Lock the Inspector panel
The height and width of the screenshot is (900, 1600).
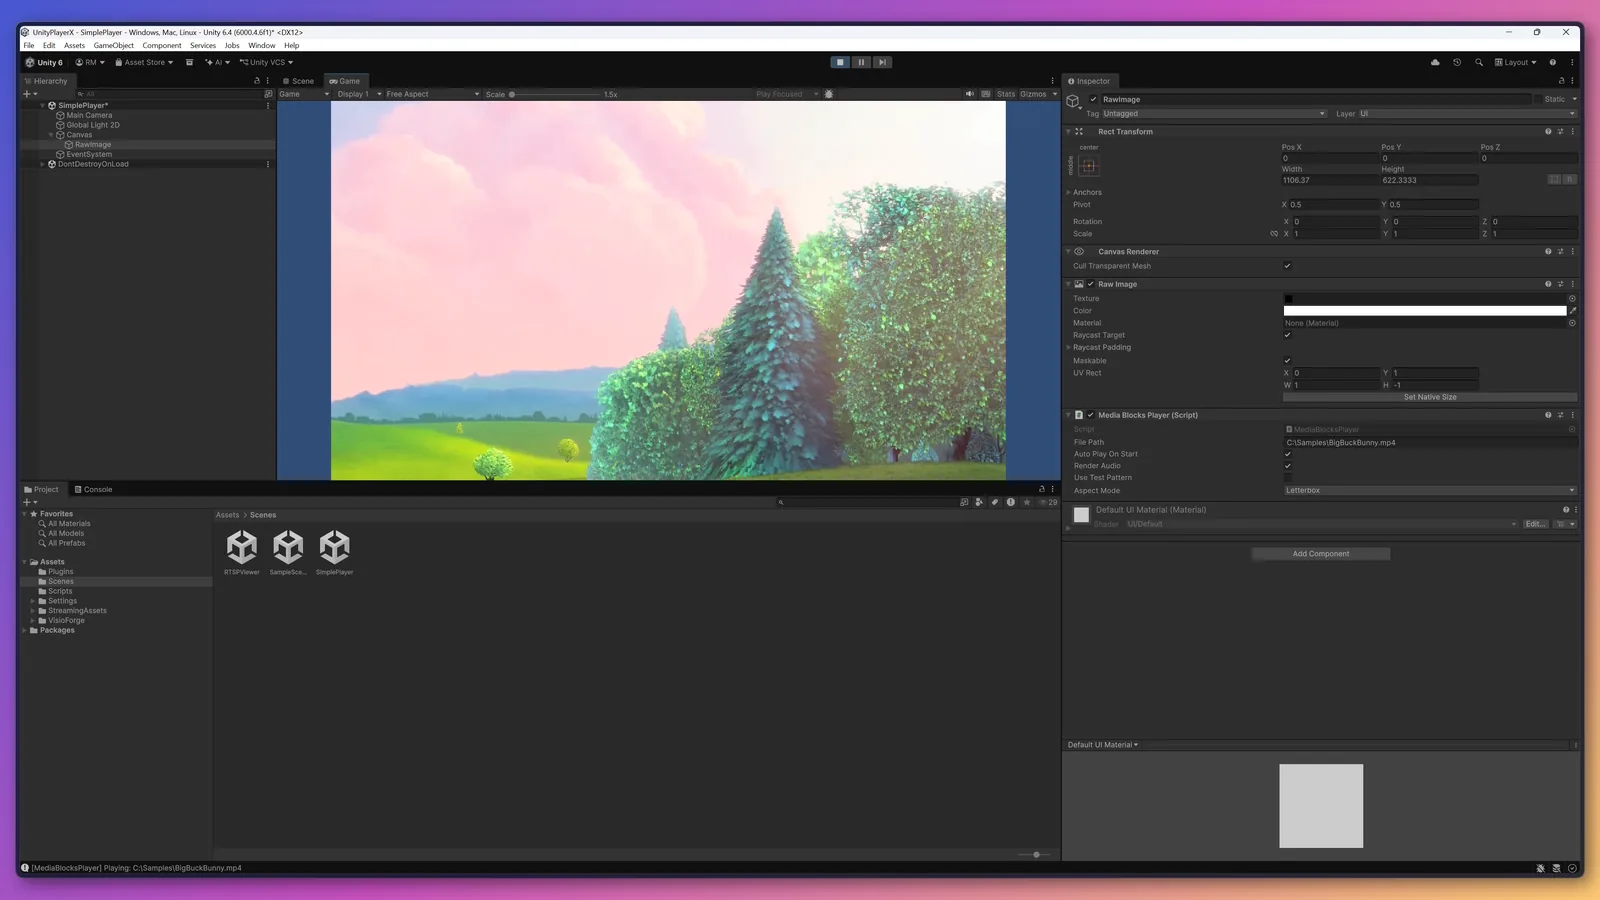(1561, 81)
